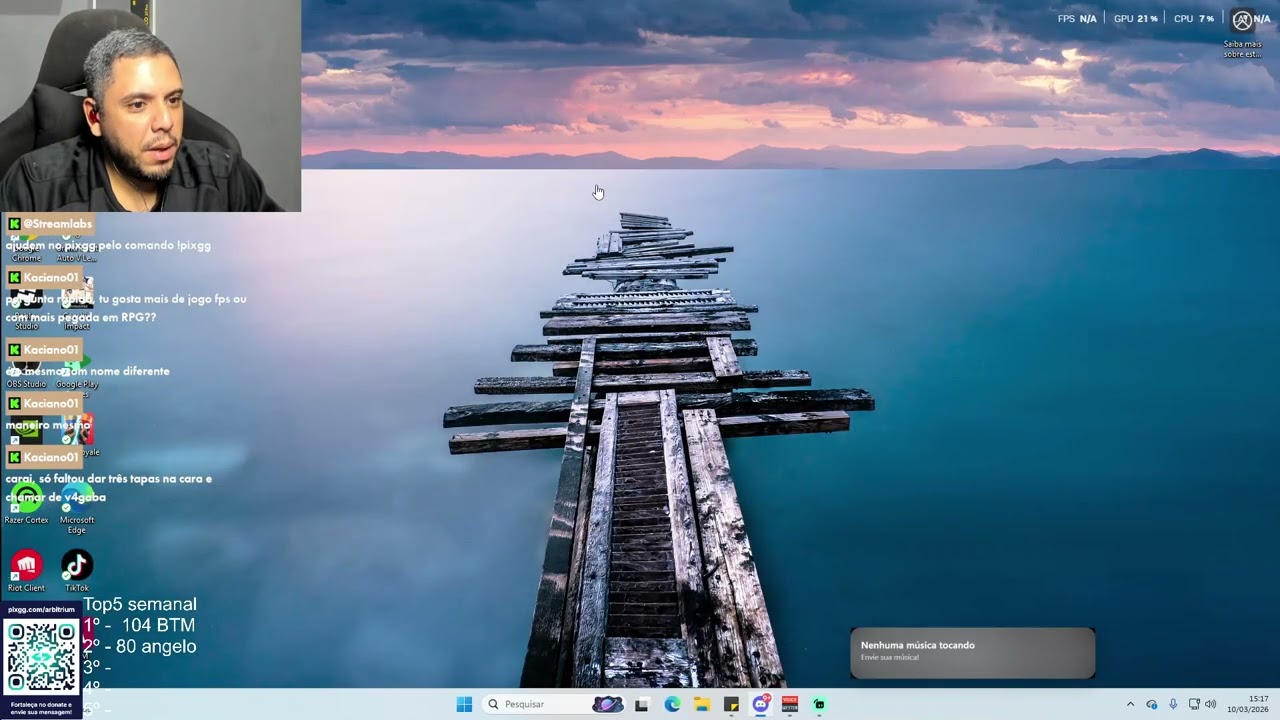Open the volume speaker tray icon
The width and height of the screenshot is (1280, 720).
[x=1210, y=704]
